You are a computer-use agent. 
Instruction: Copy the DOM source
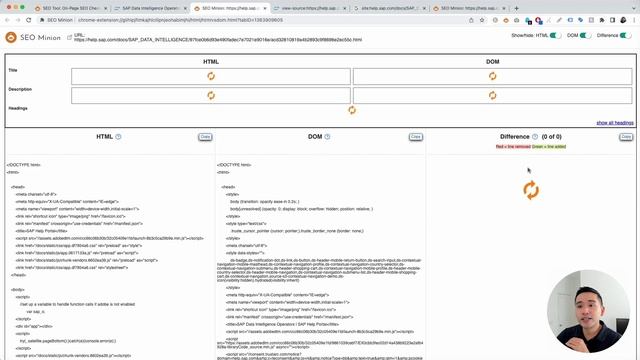click(x=416, y=137)
